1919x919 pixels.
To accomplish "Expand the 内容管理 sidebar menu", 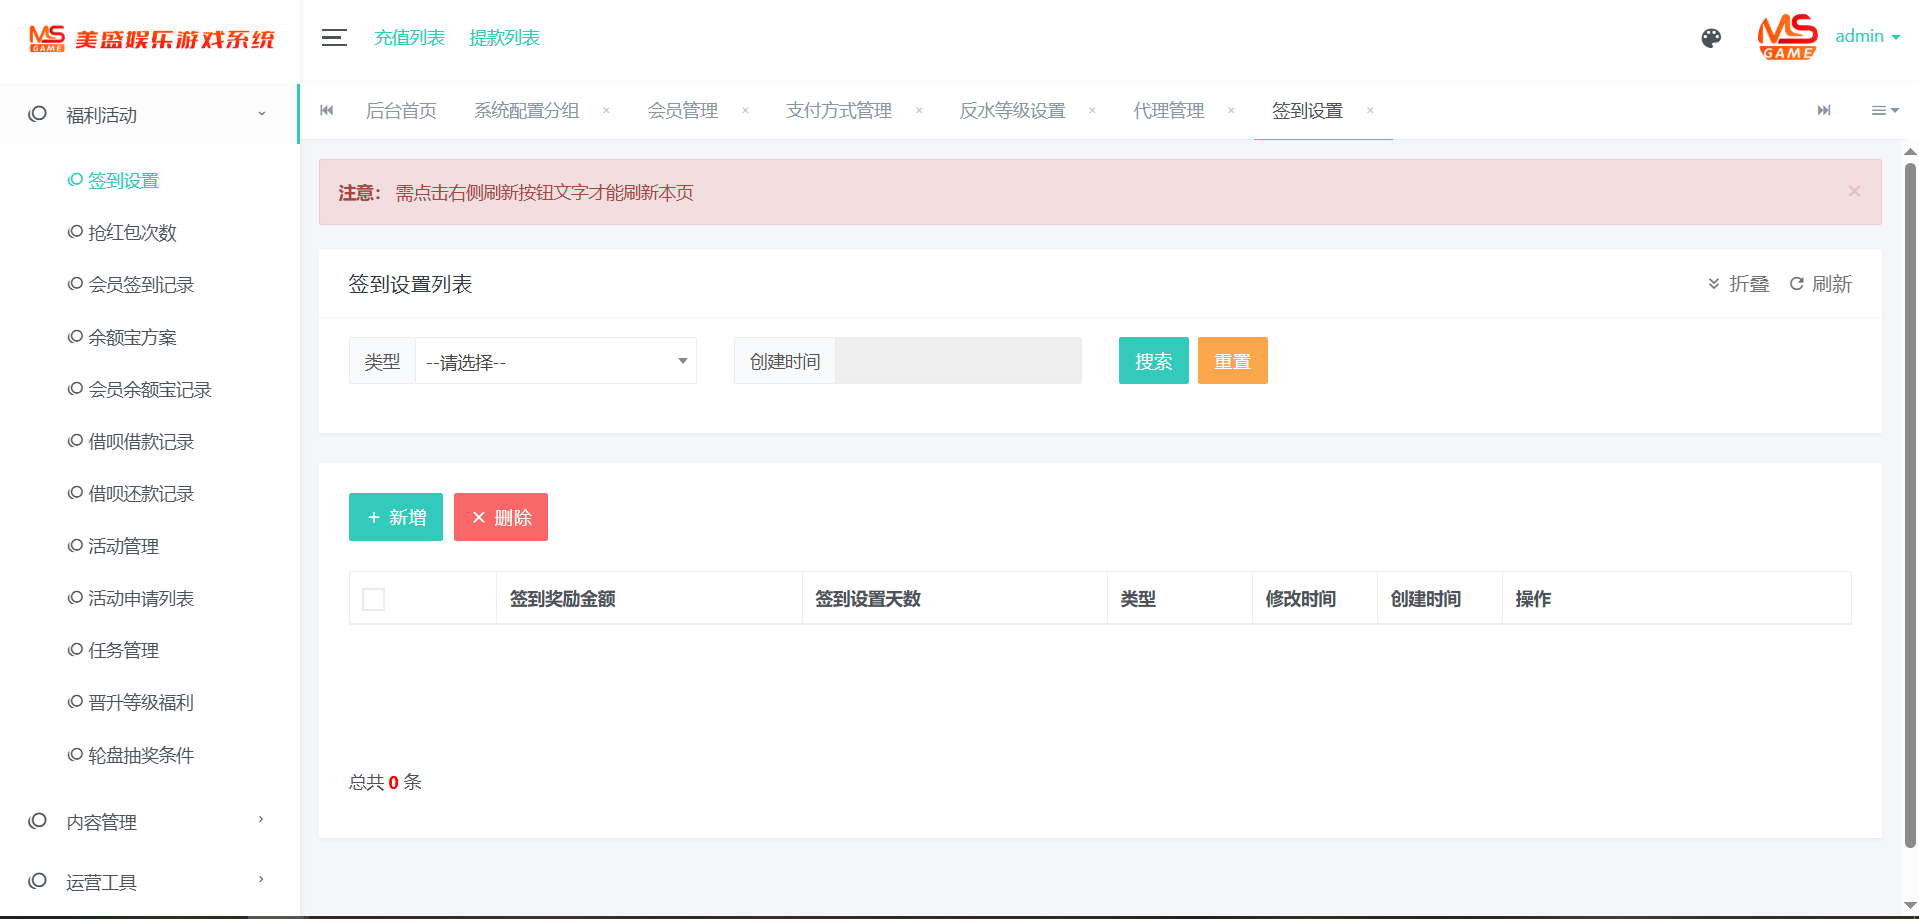I will click(x=150, y=822).
